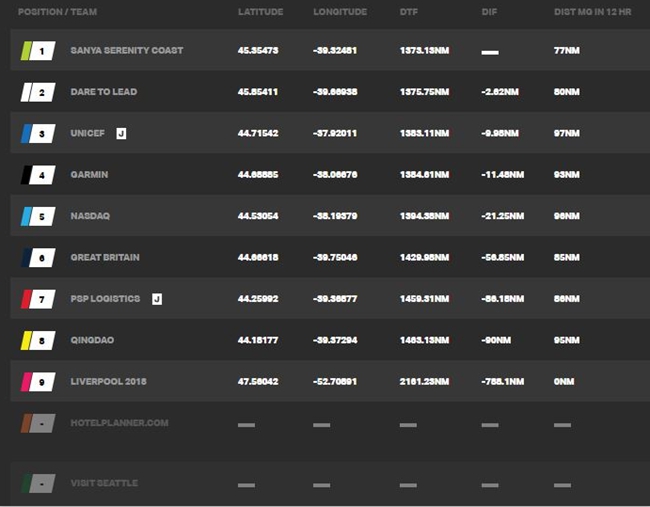Select the HotelPlanner.com team name
The width and height of the screenshot is (650, 507).
coord(119,423)
